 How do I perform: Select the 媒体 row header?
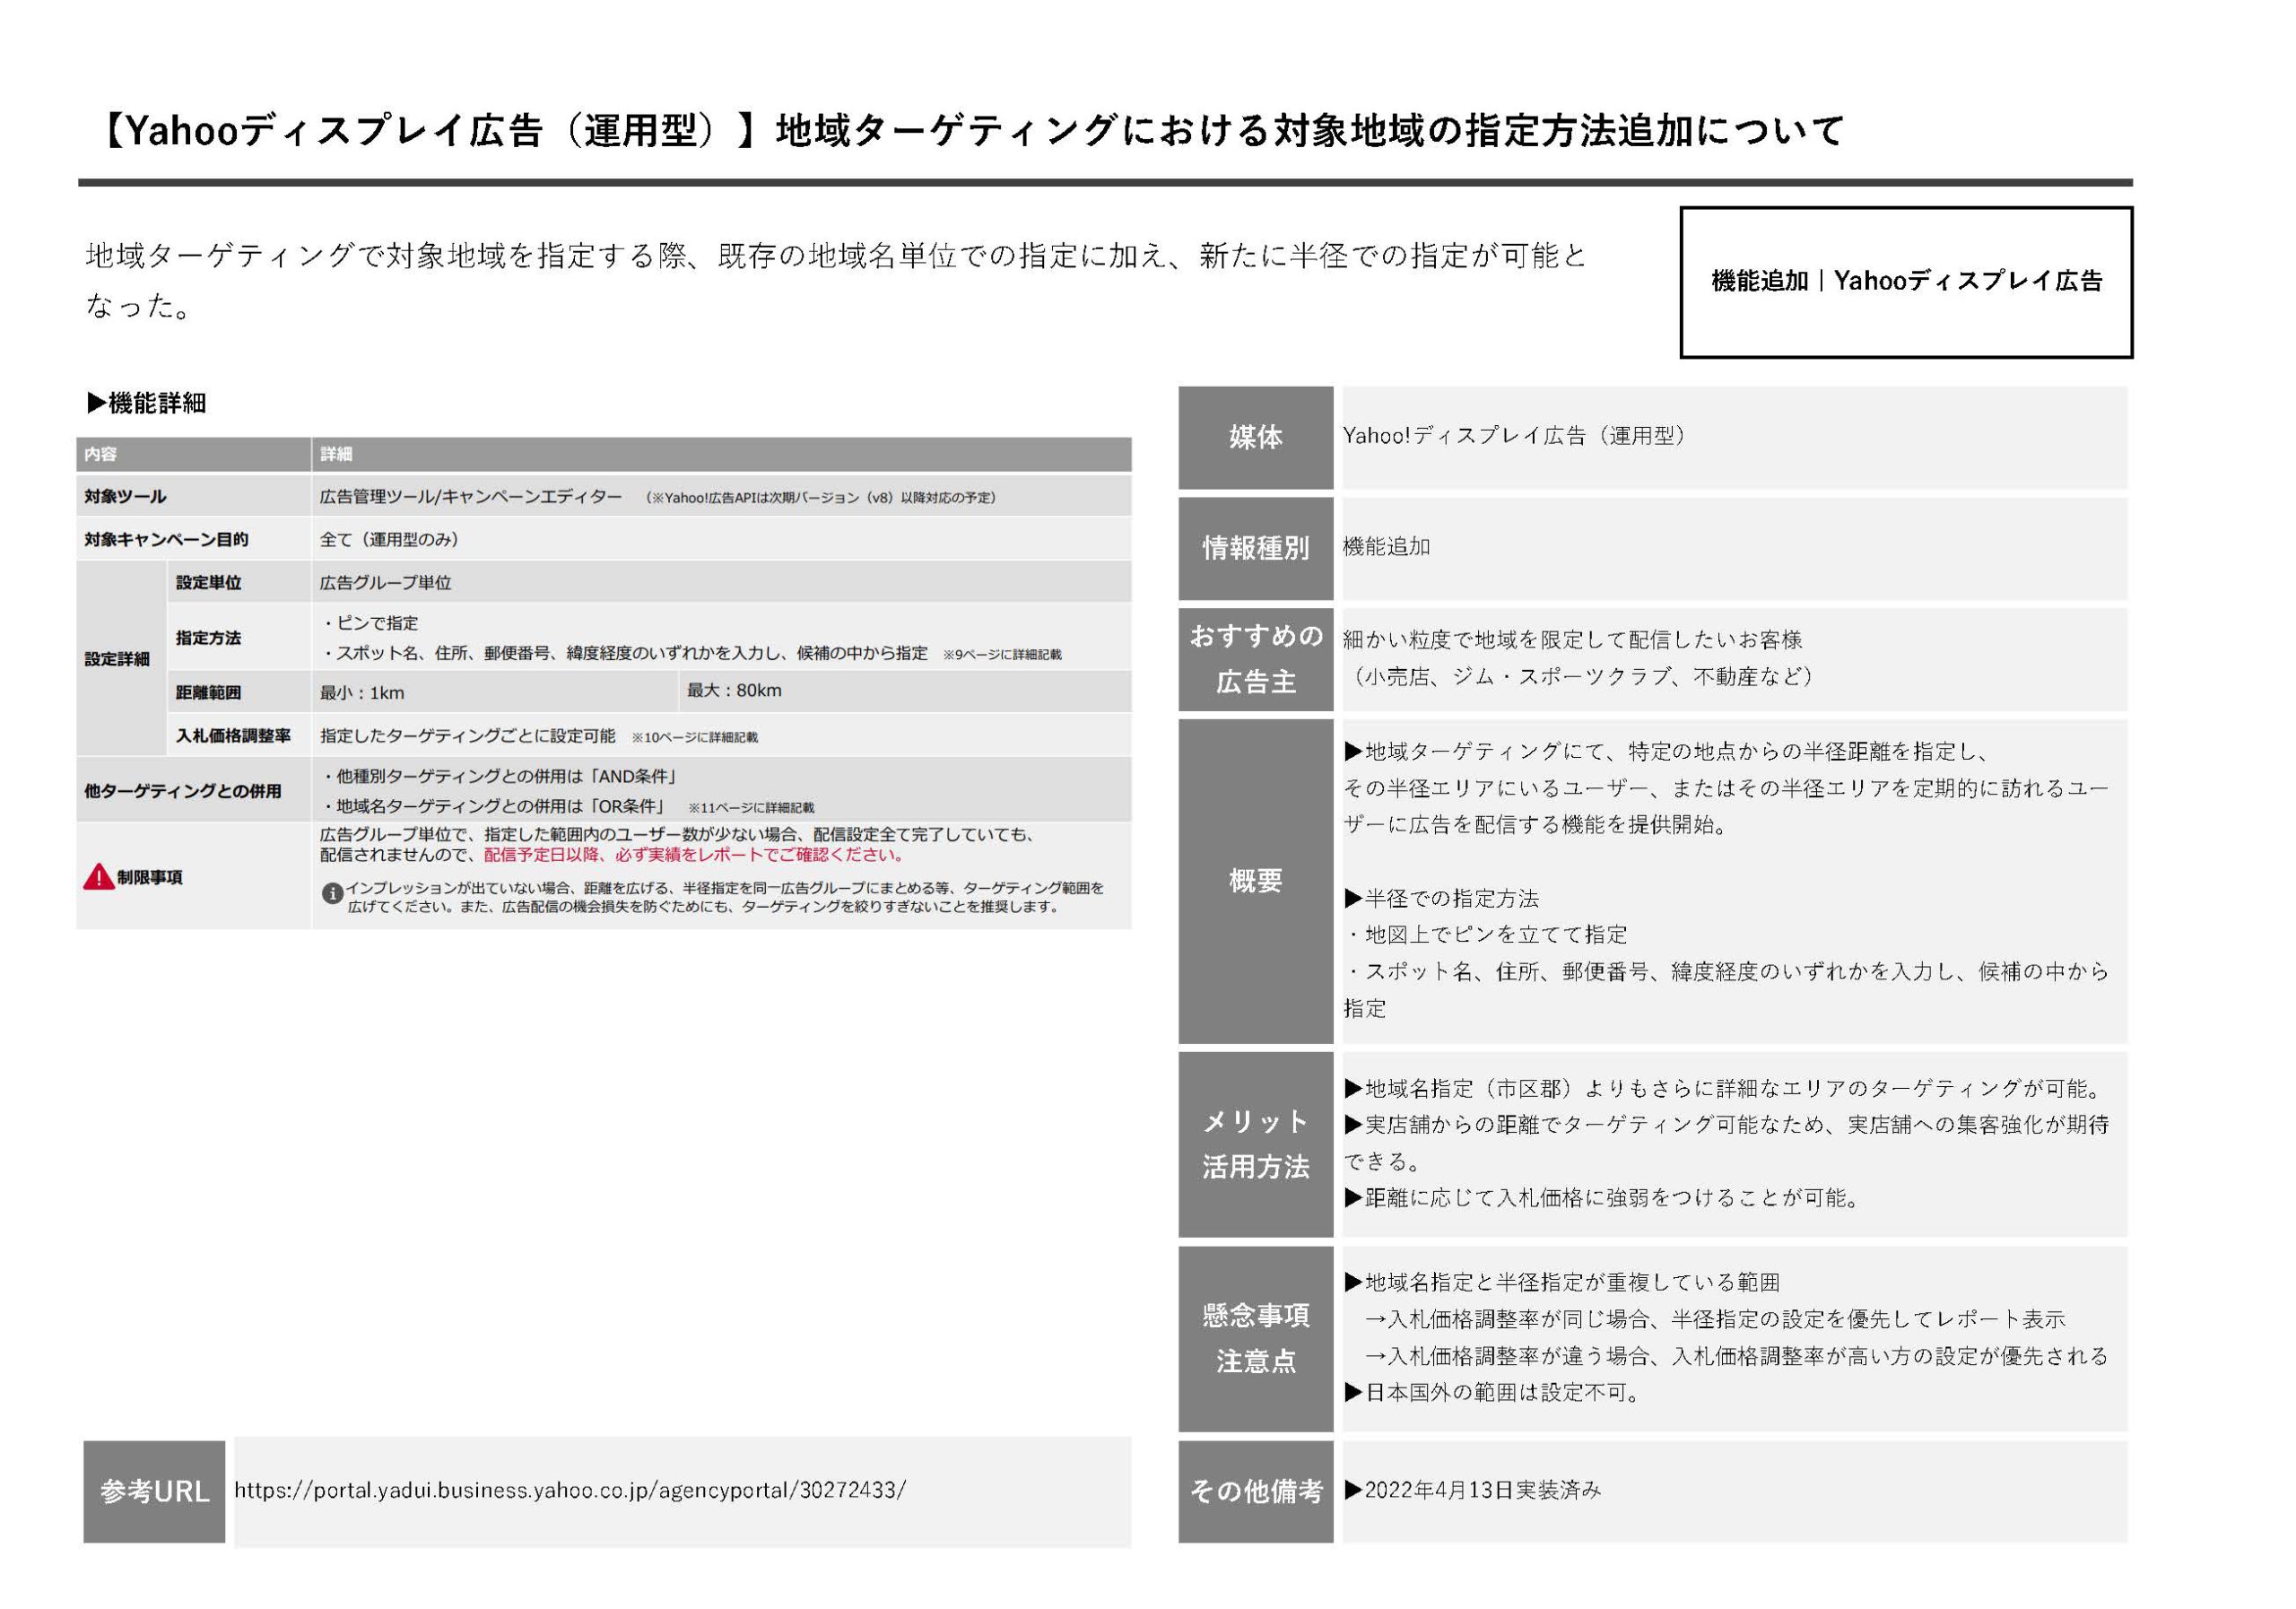coord(1255,437)
